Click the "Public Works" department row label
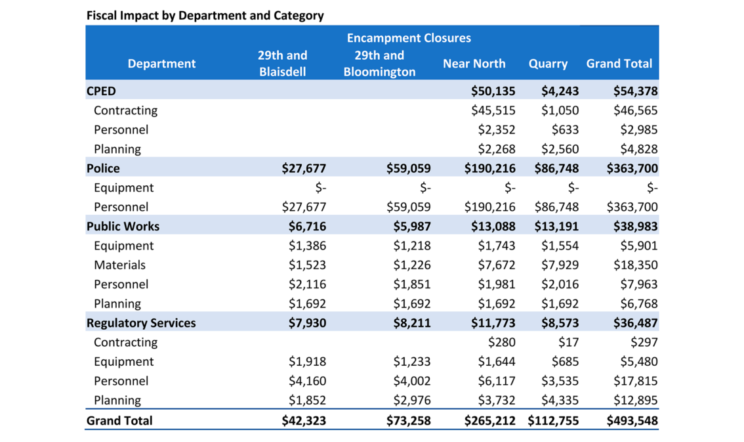Screen dimensions: 744x442 tap(123, 226)
